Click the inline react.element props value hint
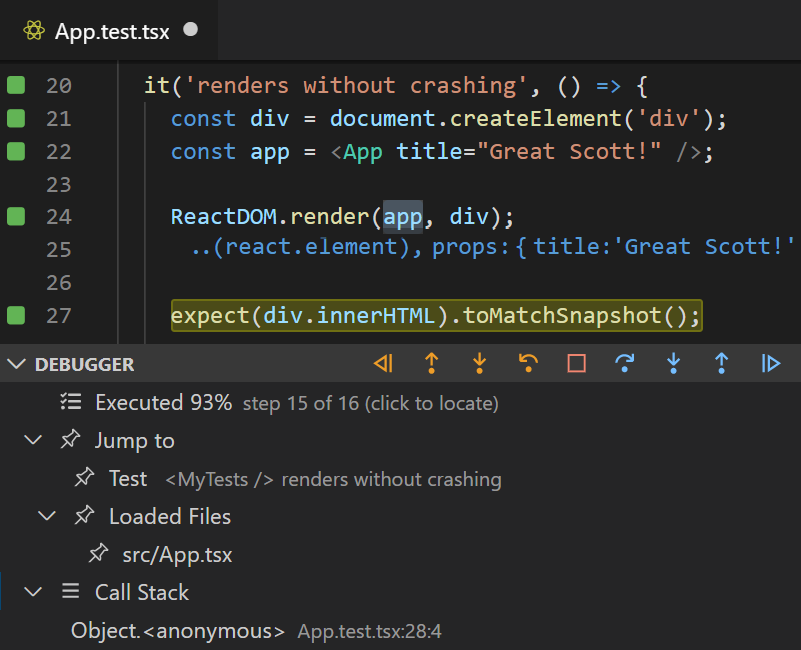 pyautogui.click(x=493, y=247)
